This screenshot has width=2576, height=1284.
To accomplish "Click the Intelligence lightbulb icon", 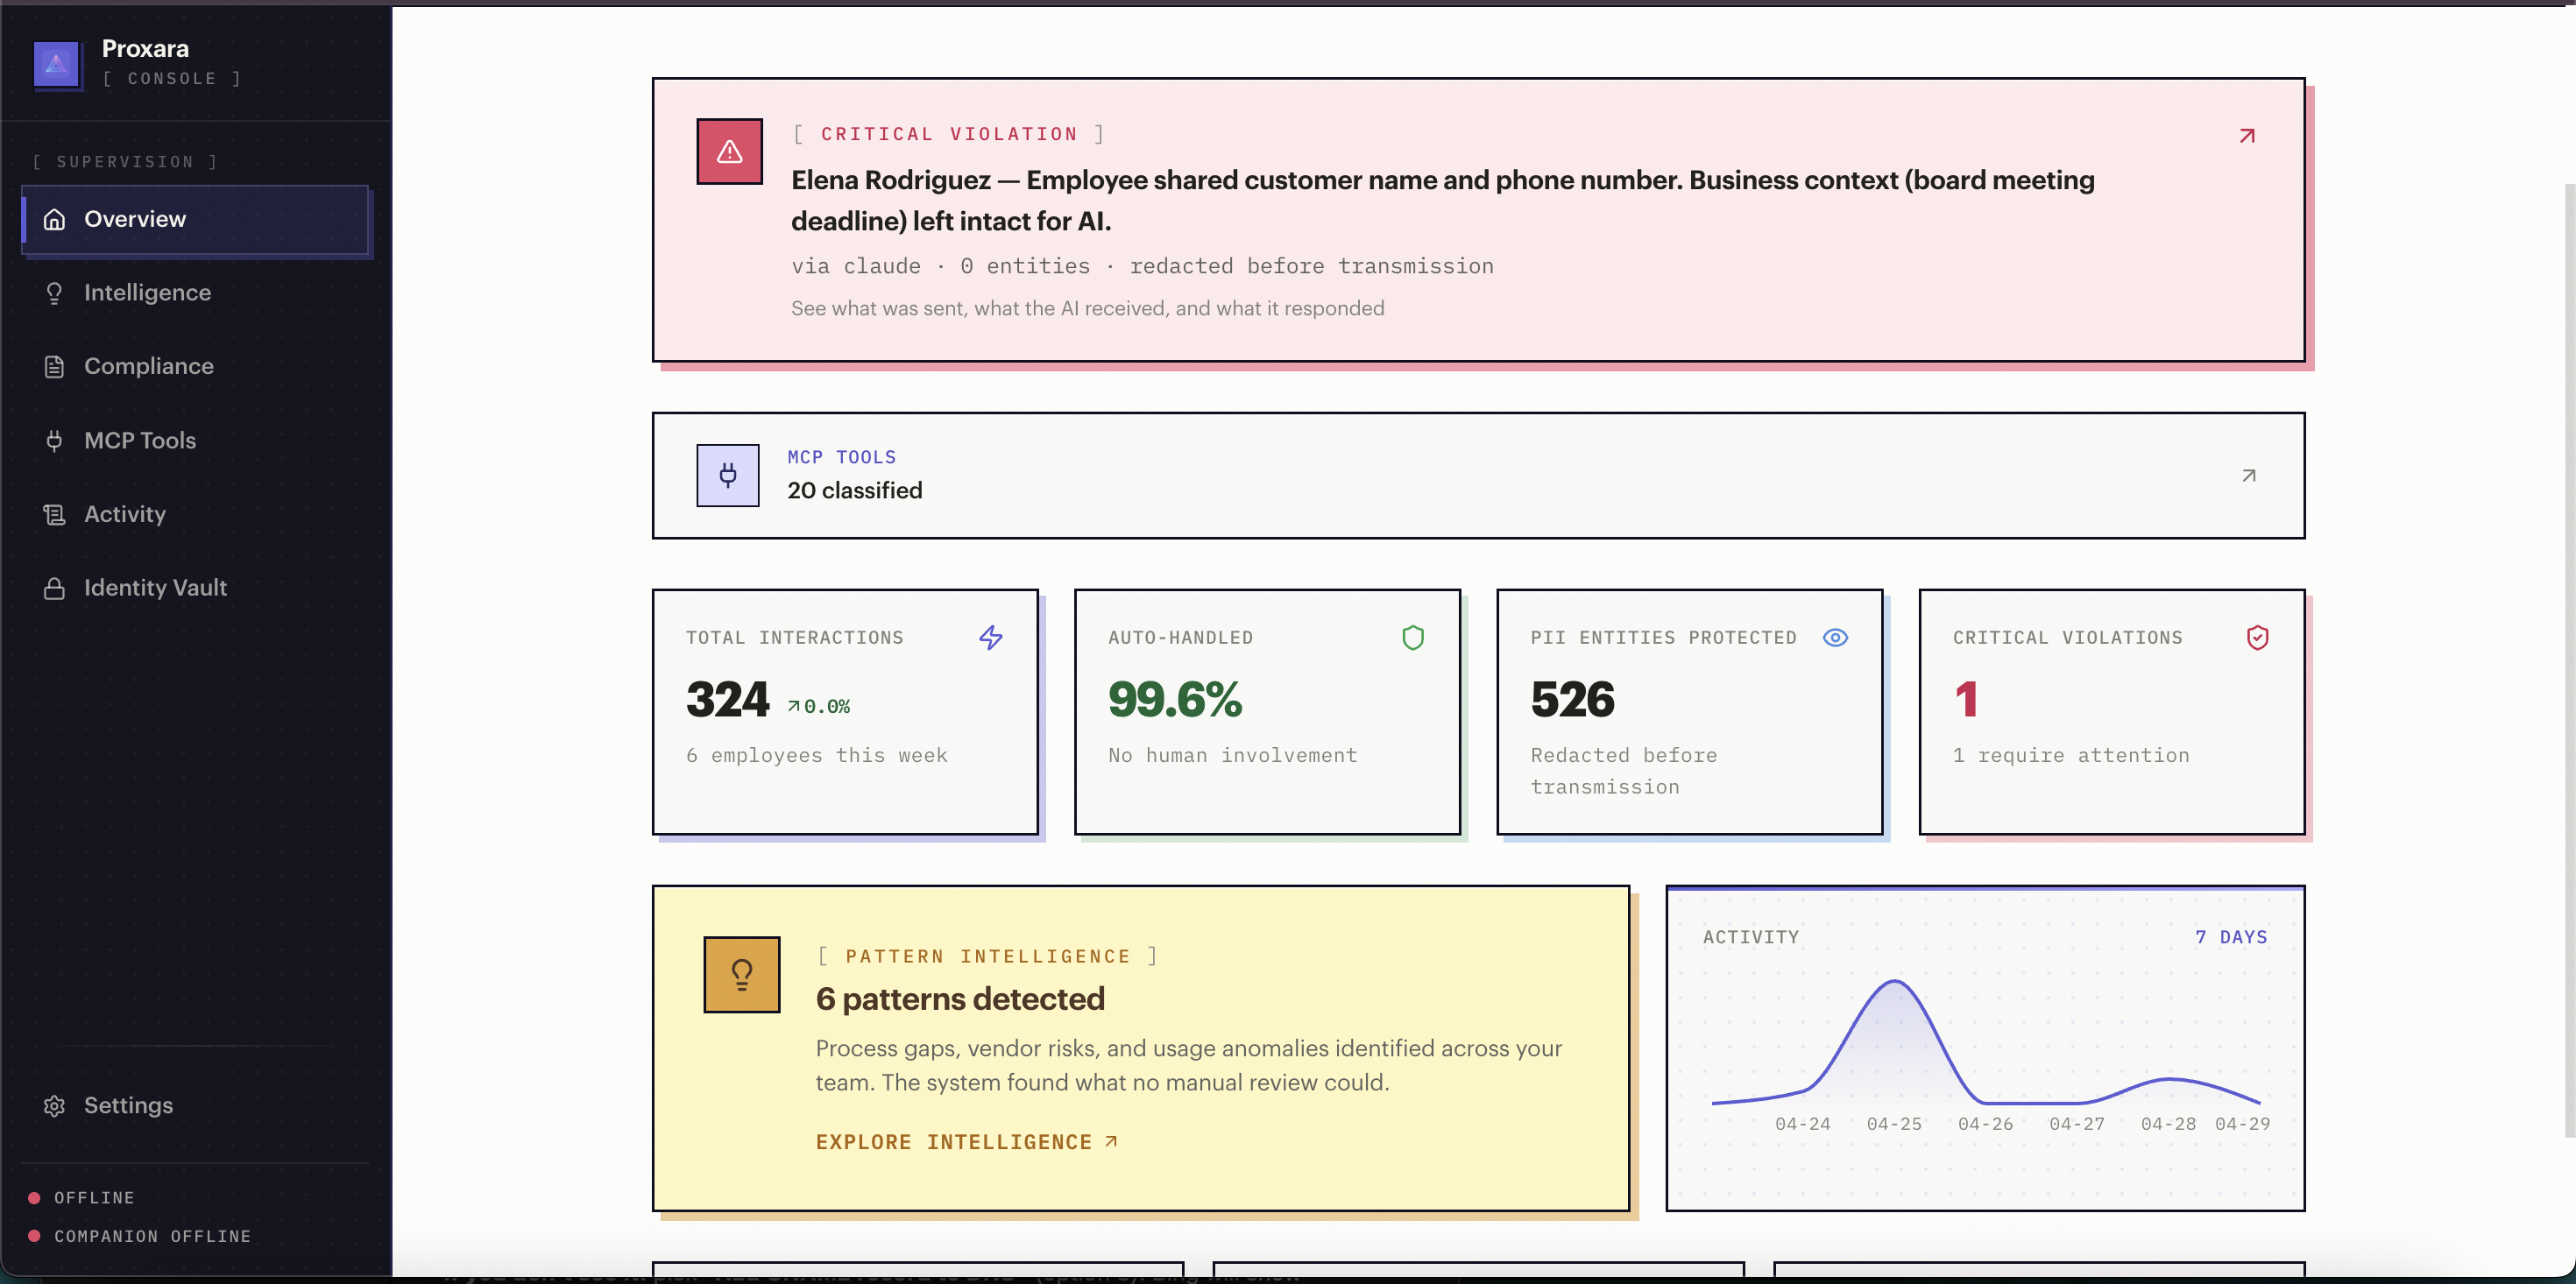I will coord(54,293).
